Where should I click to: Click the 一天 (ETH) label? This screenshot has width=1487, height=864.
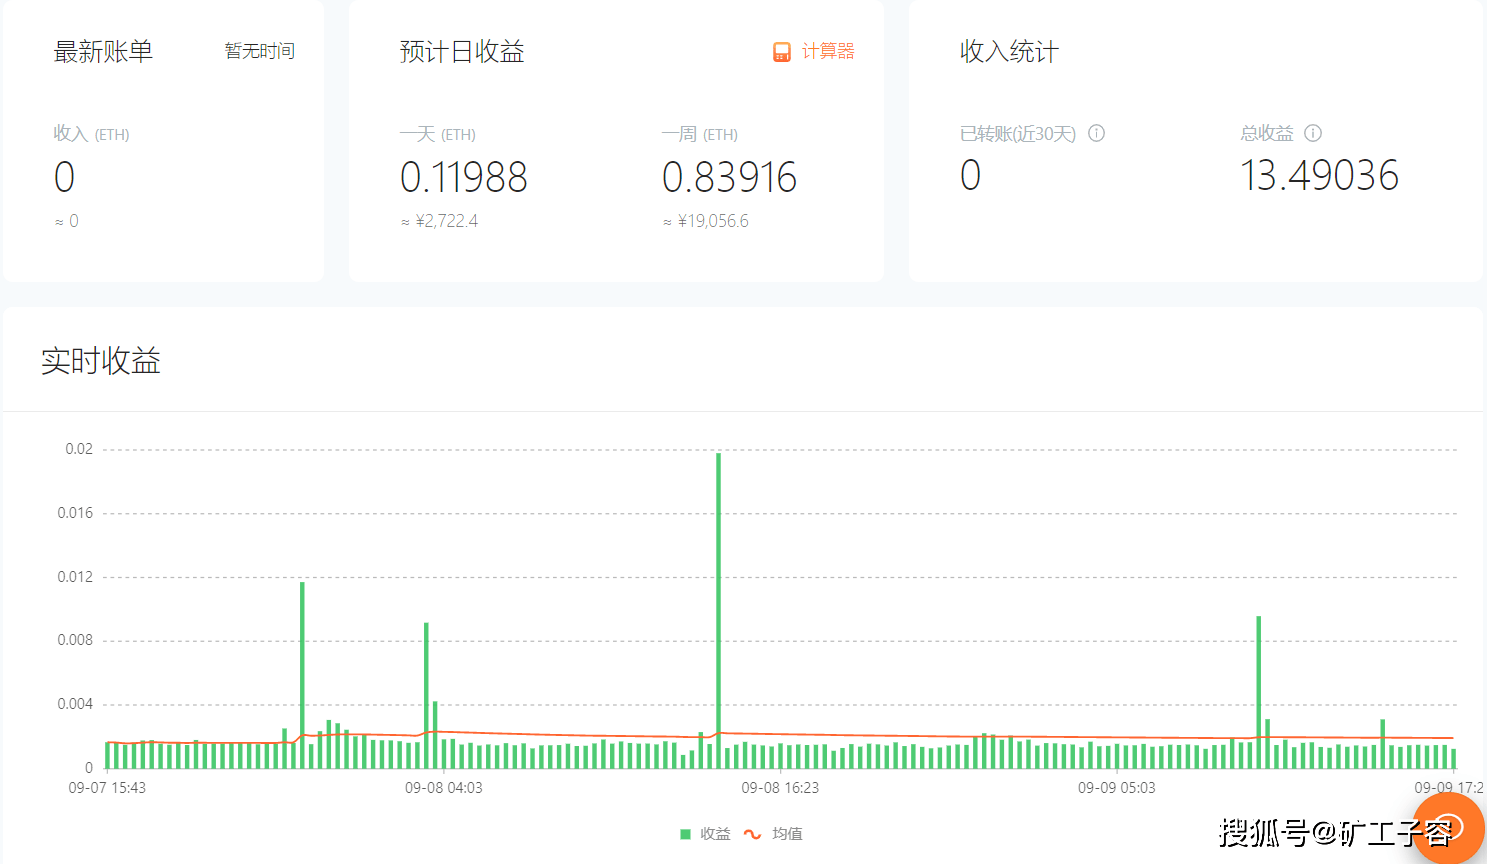(437, 134)
